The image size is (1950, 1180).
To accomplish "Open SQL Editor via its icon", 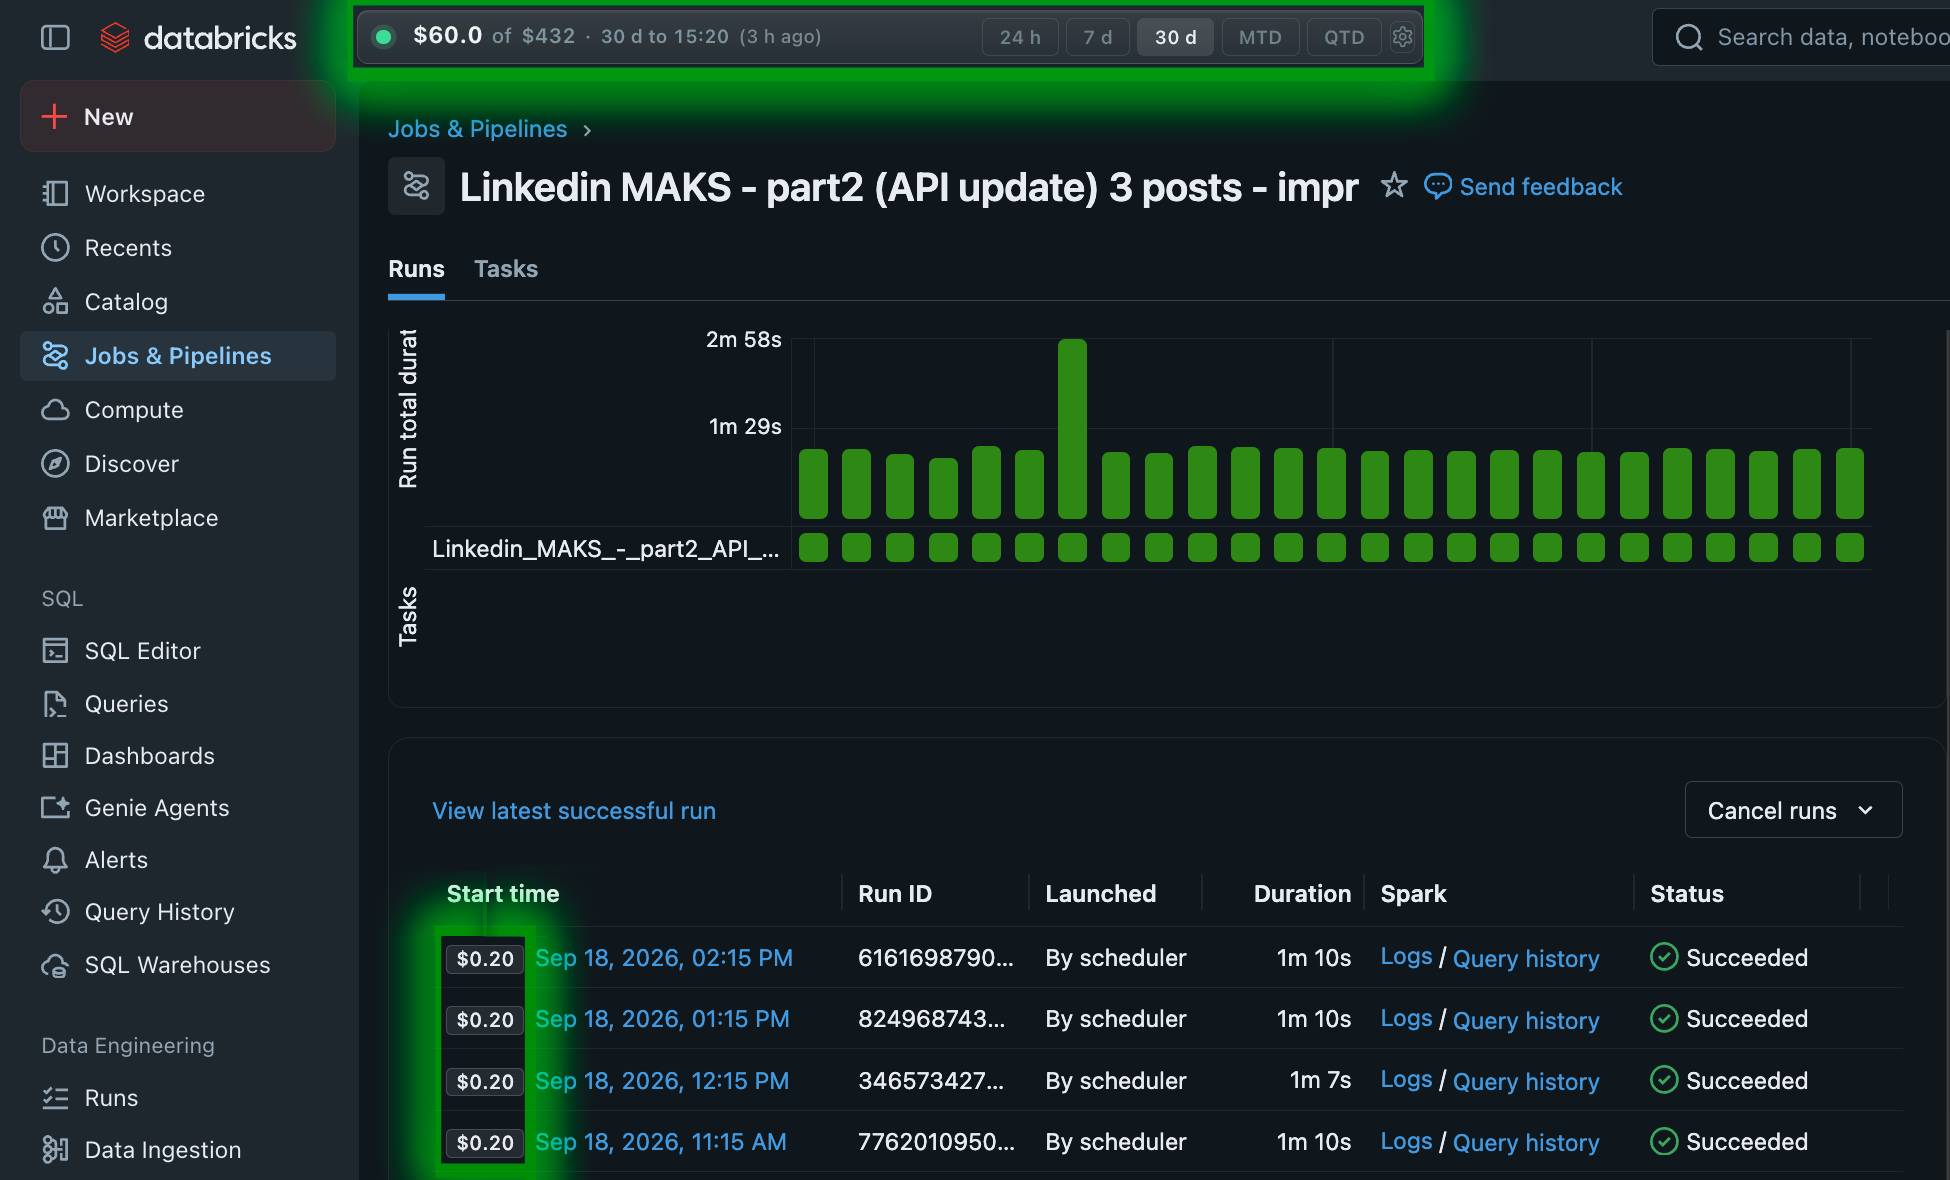I will tap(55, 651).
